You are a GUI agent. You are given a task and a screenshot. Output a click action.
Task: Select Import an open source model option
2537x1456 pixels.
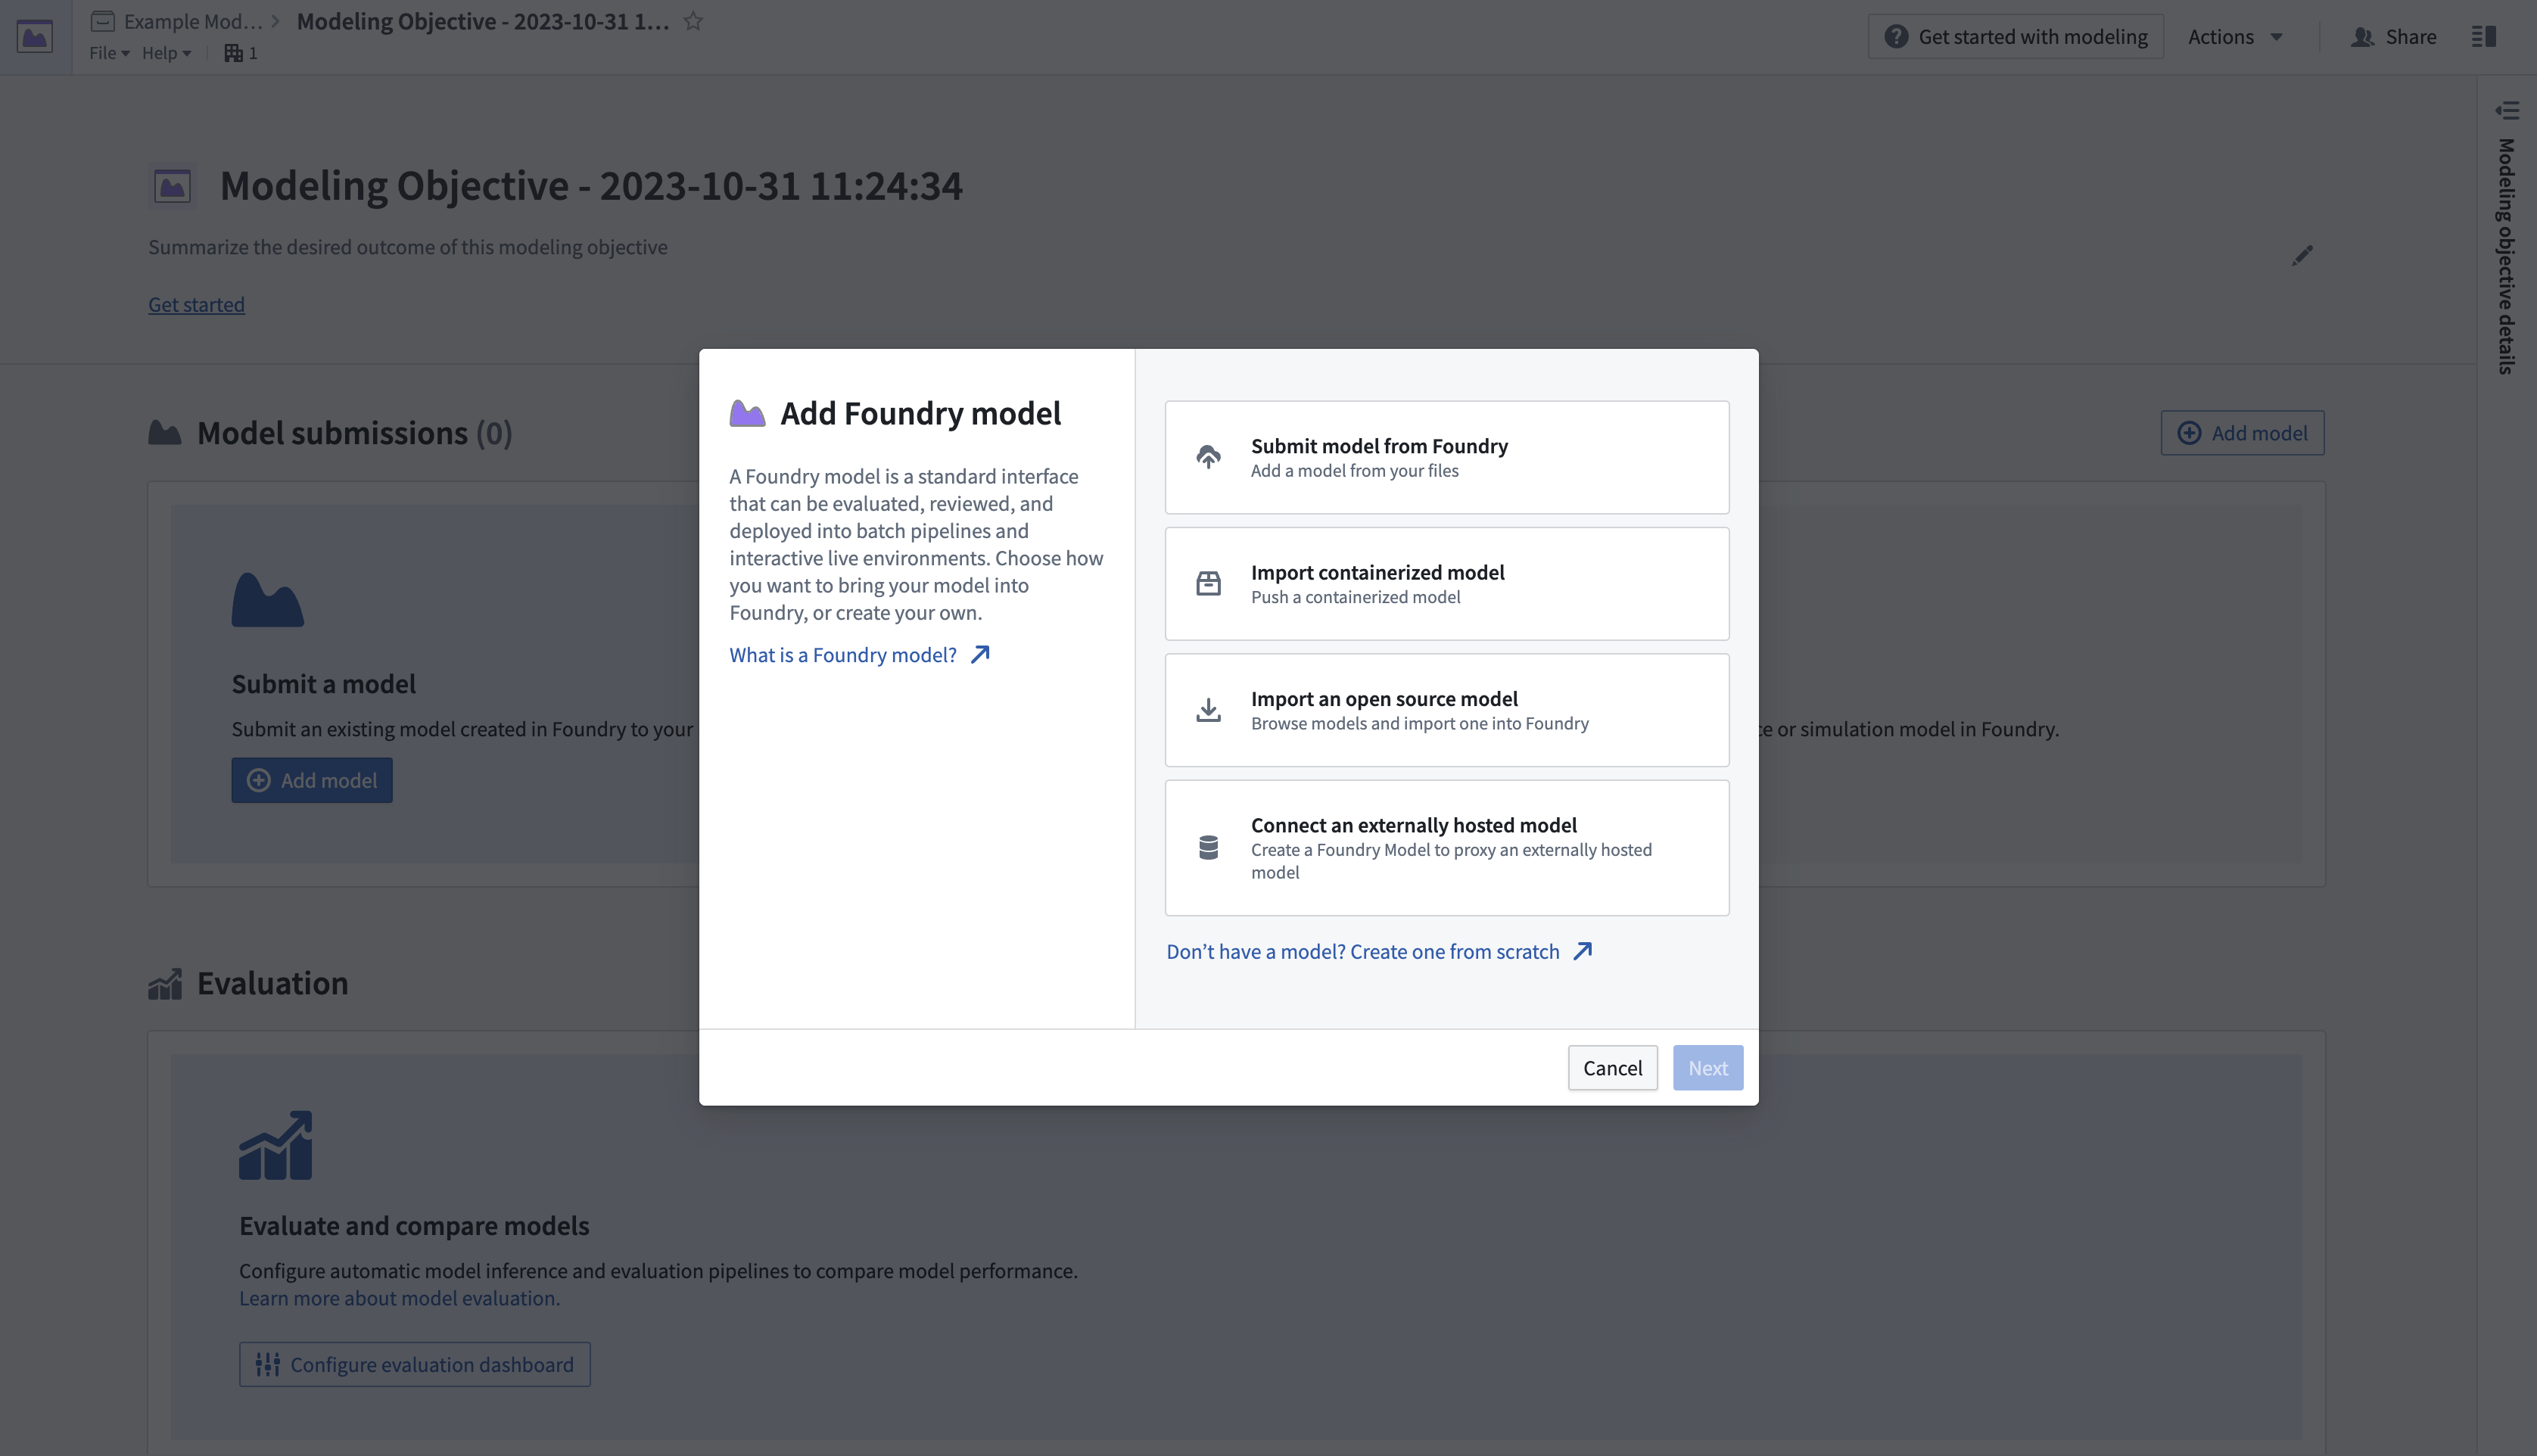point(1447,710)
